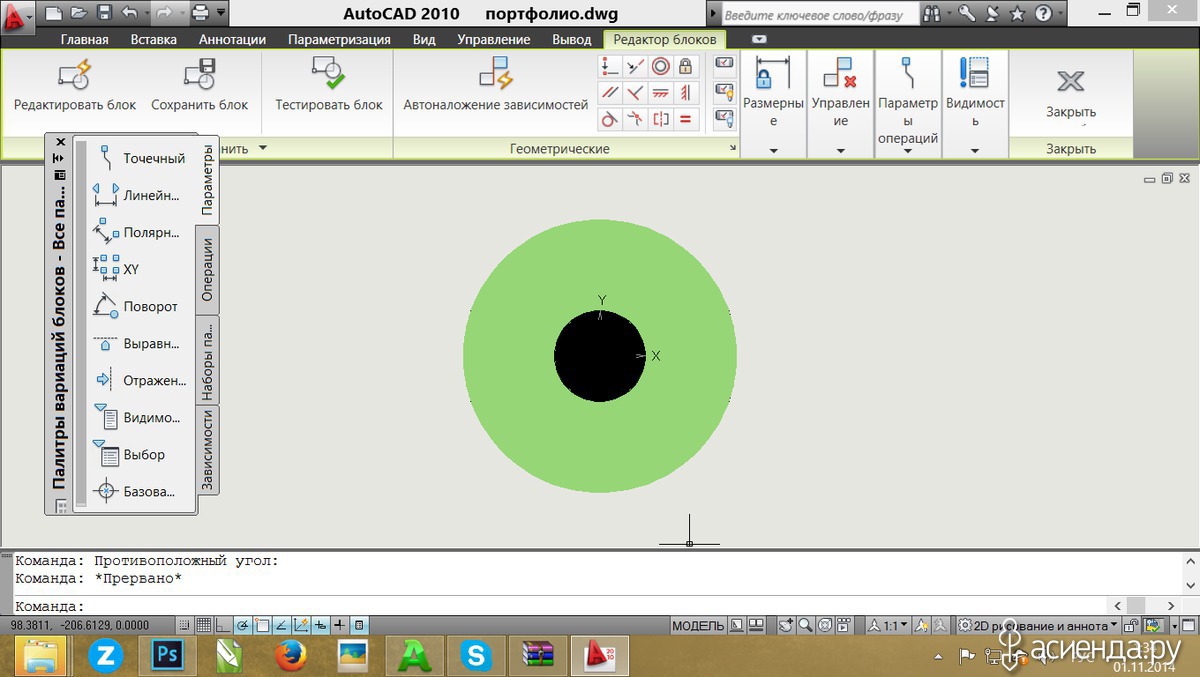1200x677 pixels.
Task: Pick the XY parameter tool
Action: 117,269
